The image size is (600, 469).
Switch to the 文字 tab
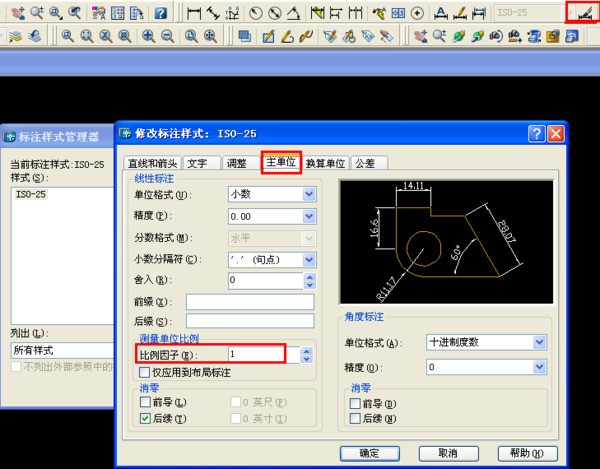pyautogui.click(x=197, y=163)
